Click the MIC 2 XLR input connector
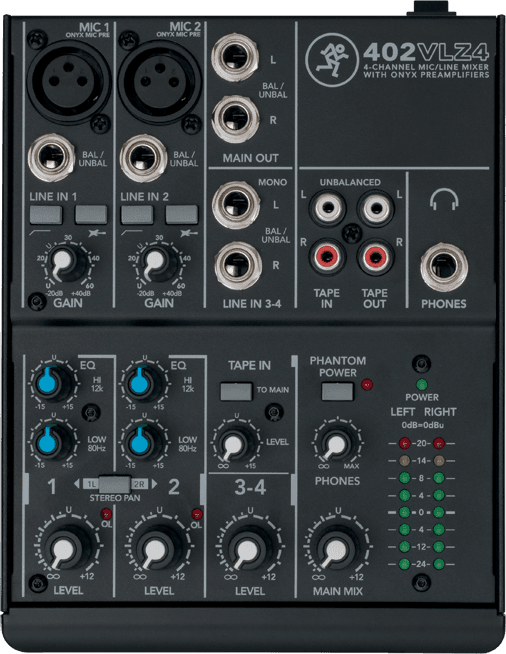This screenshot has height=654, width=506. [x=160, y=80]
